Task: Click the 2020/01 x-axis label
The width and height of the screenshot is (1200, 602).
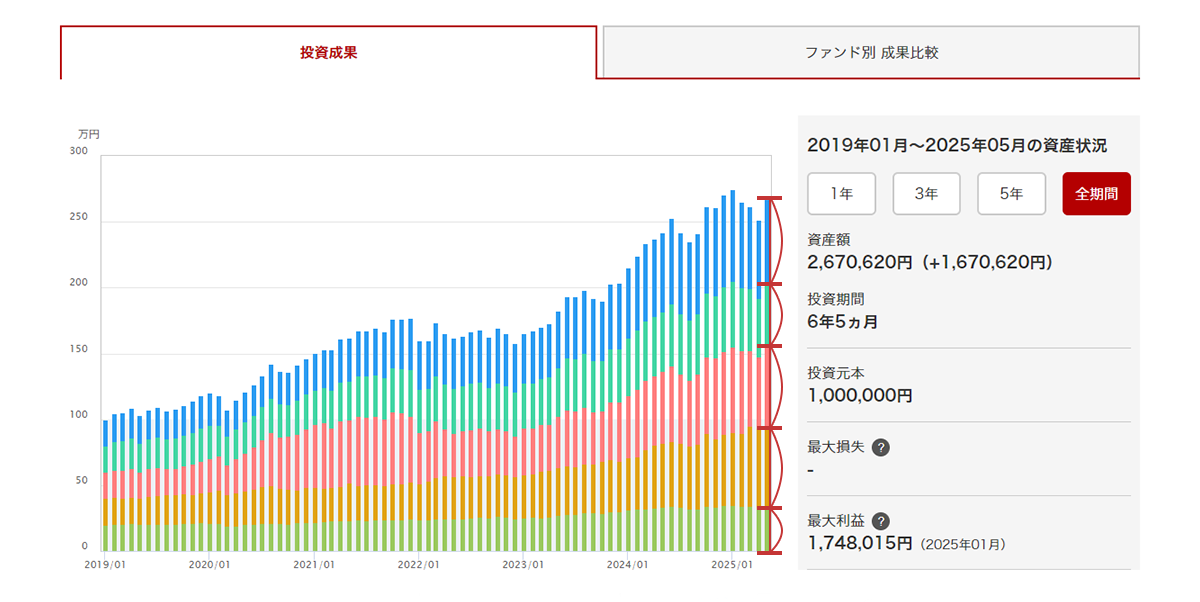Action: pyautogui.click(x=209, y=565)
